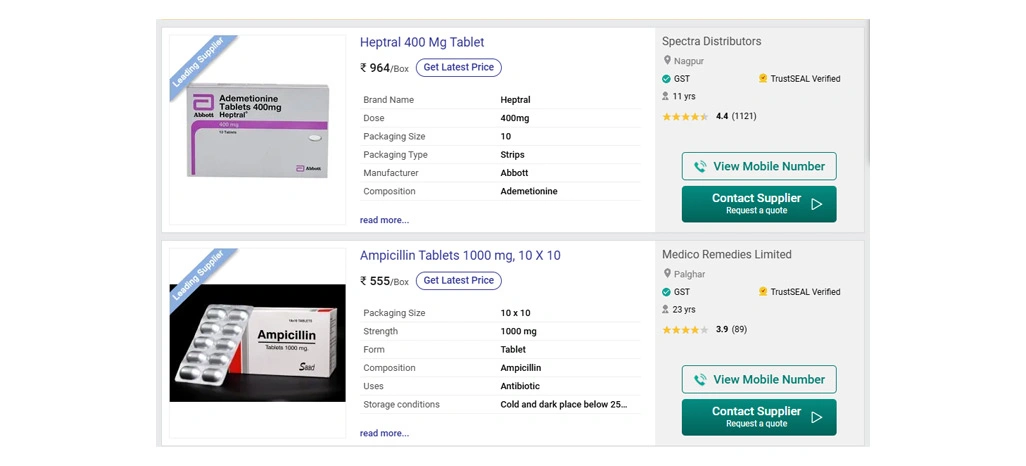Click the GST check icon for Spectra Distributors
The width and height of the screenshot is (1026, 466).
click(666, 79)
